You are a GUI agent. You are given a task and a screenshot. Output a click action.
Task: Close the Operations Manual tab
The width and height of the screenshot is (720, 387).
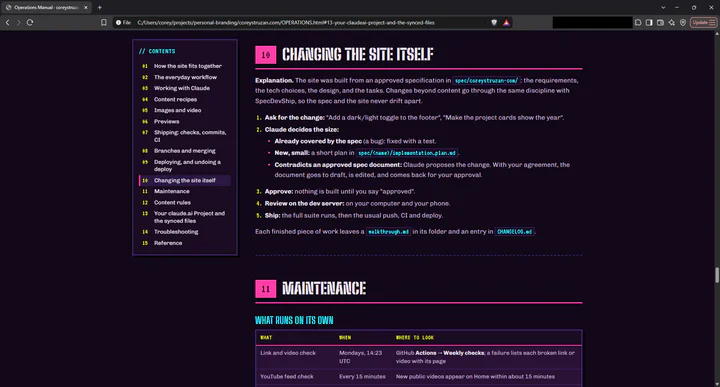point(85,7)
